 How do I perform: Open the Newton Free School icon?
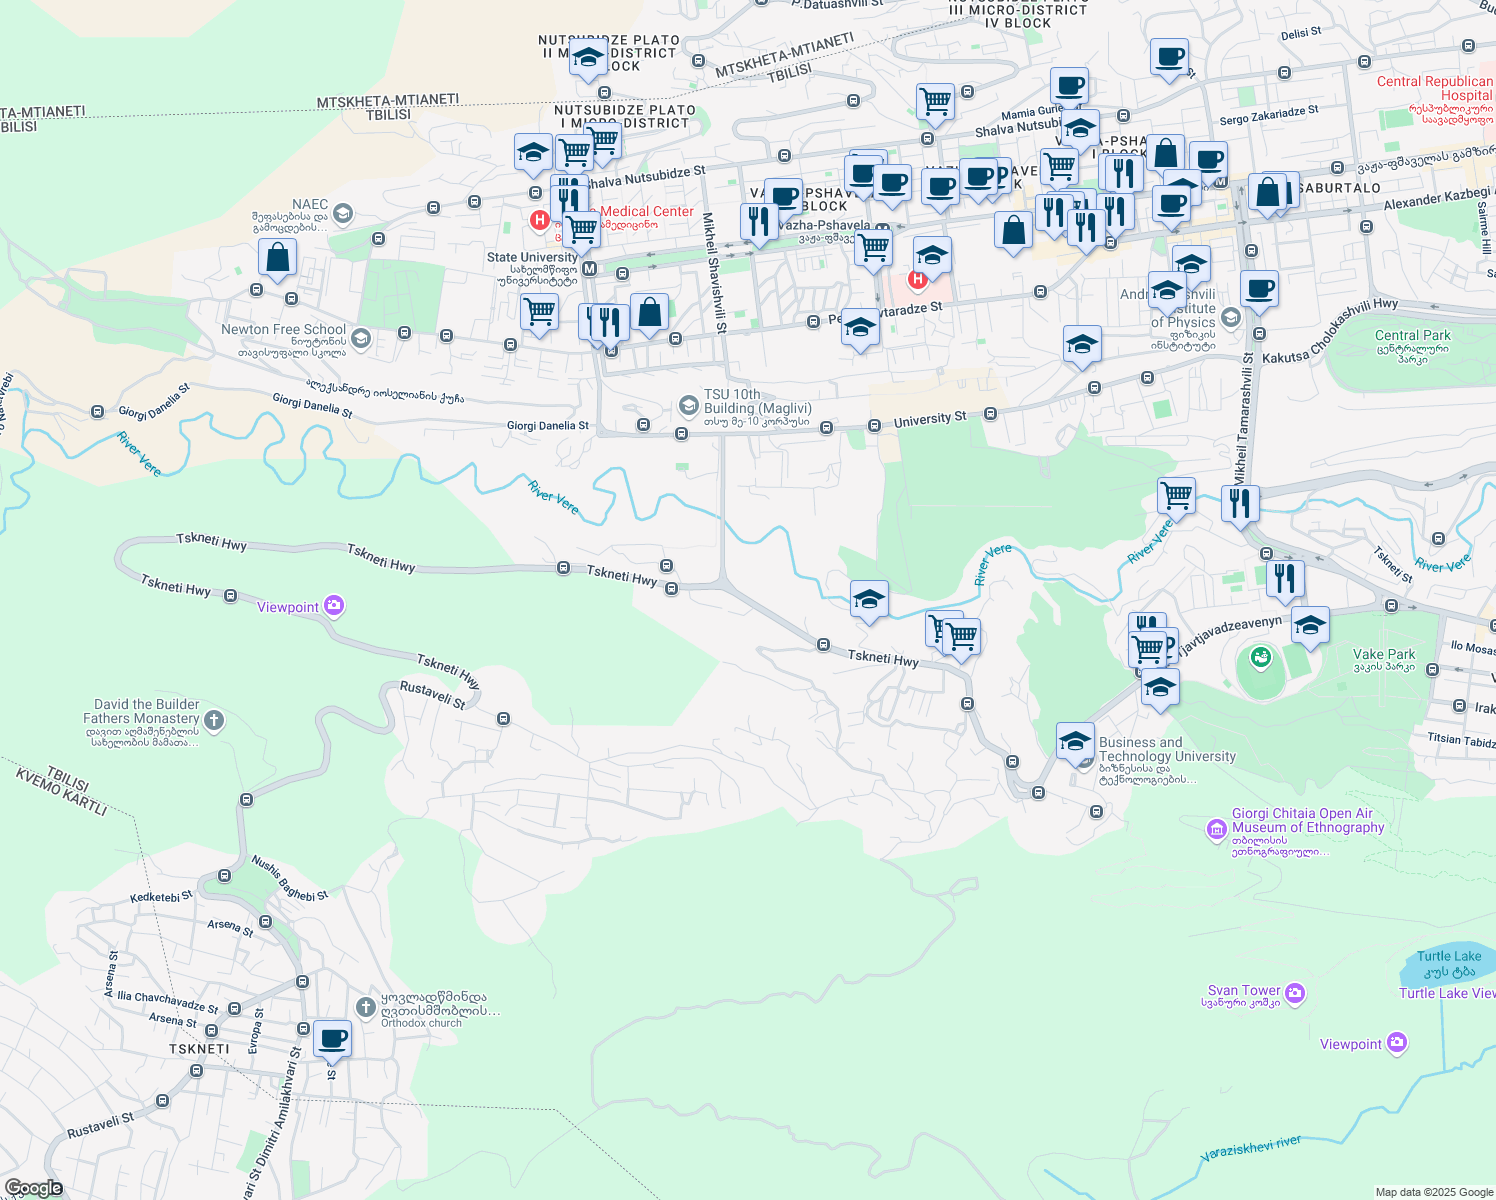361,339
